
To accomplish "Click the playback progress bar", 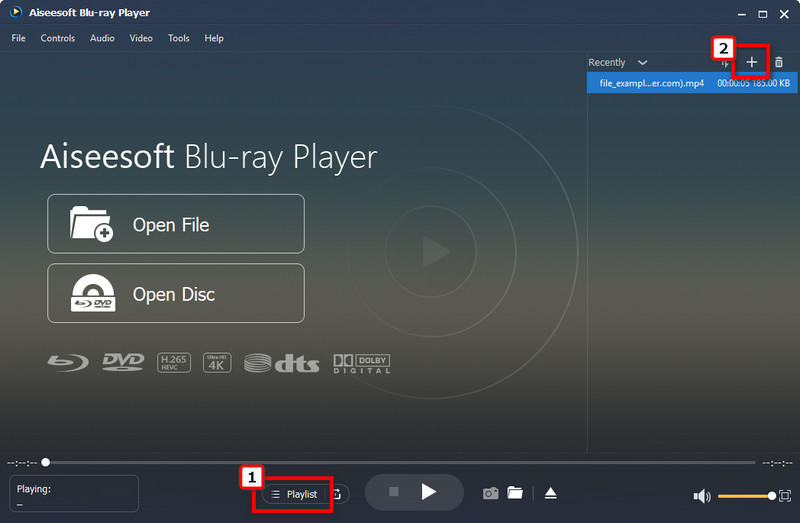I will [401, 462].
